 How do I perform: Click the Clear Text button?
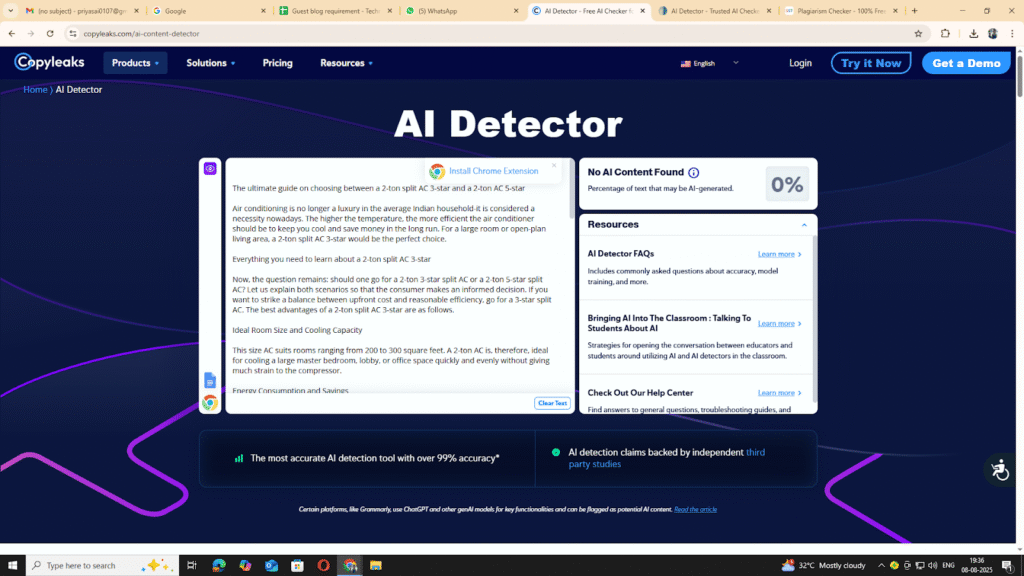point(552,403)
